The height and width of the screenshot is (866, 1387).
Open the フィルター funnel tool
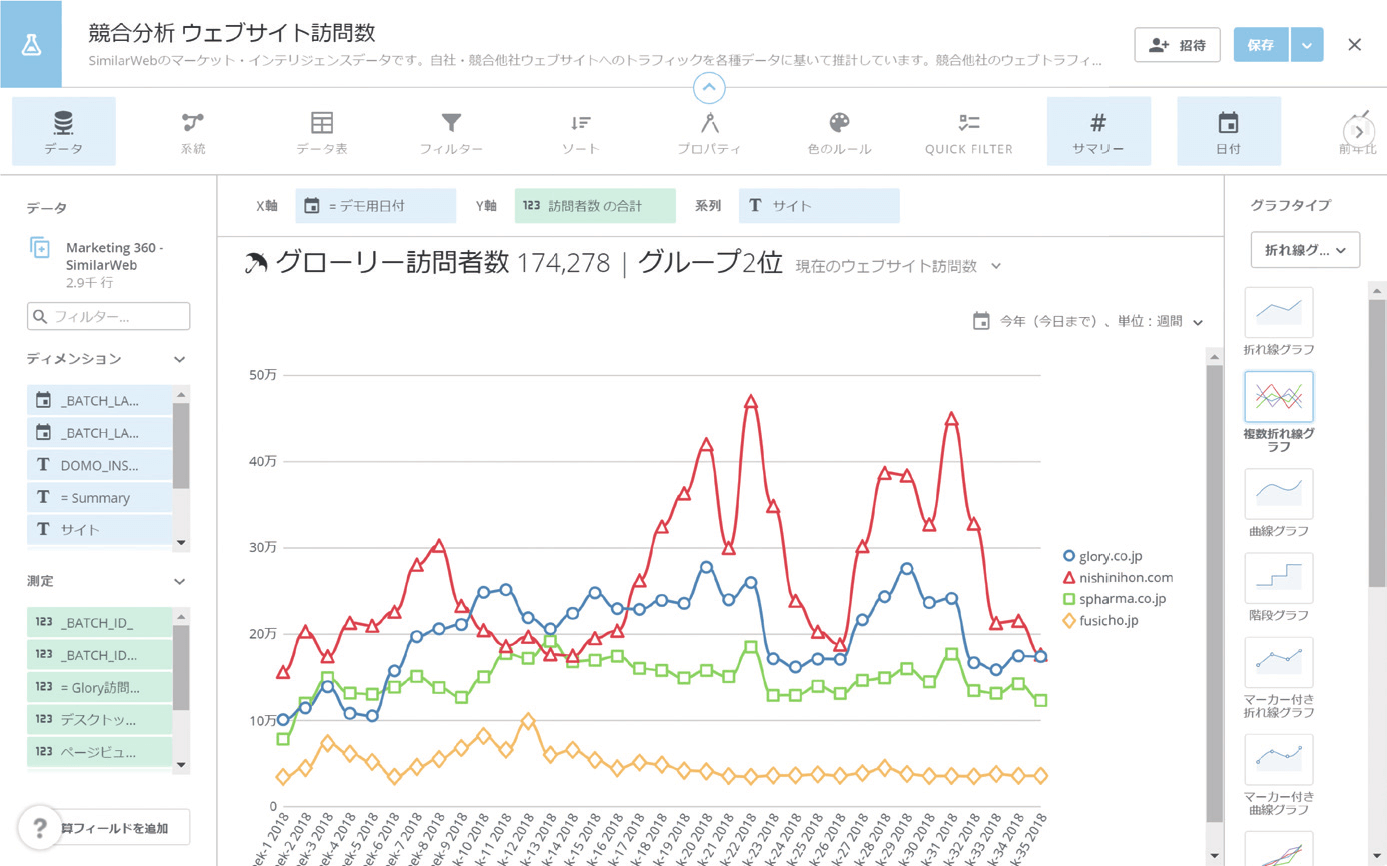[451, 131]
